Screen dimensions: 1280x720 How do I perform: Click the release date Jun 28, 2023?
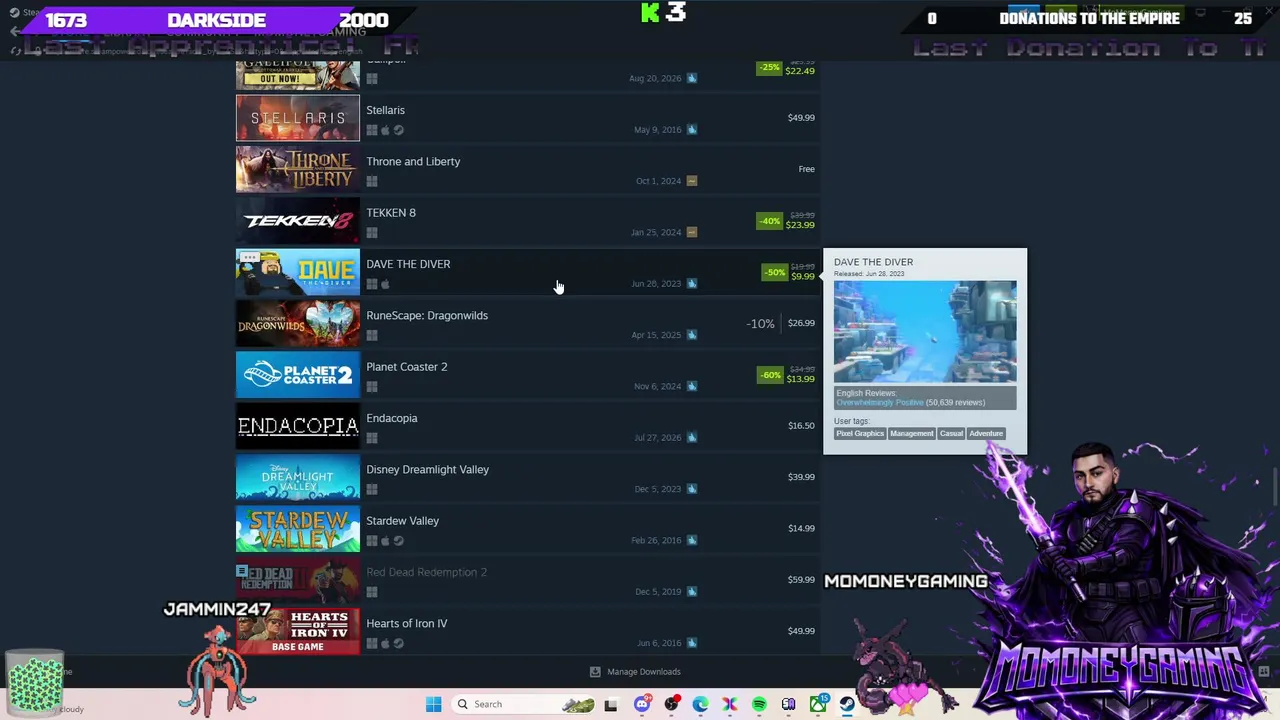point(656,284)
